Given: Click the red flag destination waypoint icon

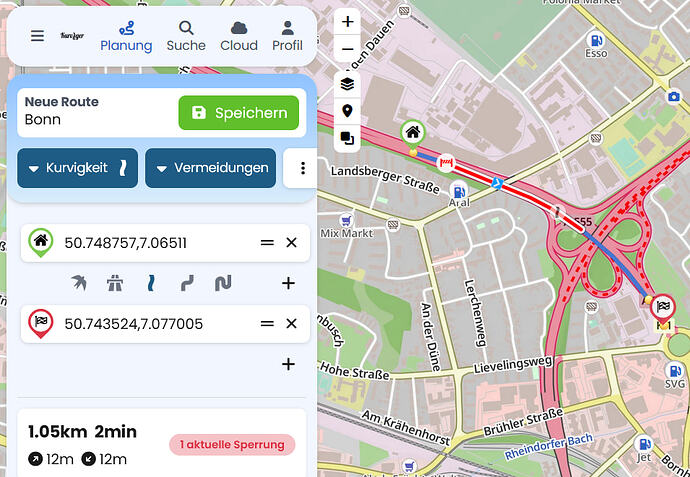Looking at the screenshot, I should (41, 323).
